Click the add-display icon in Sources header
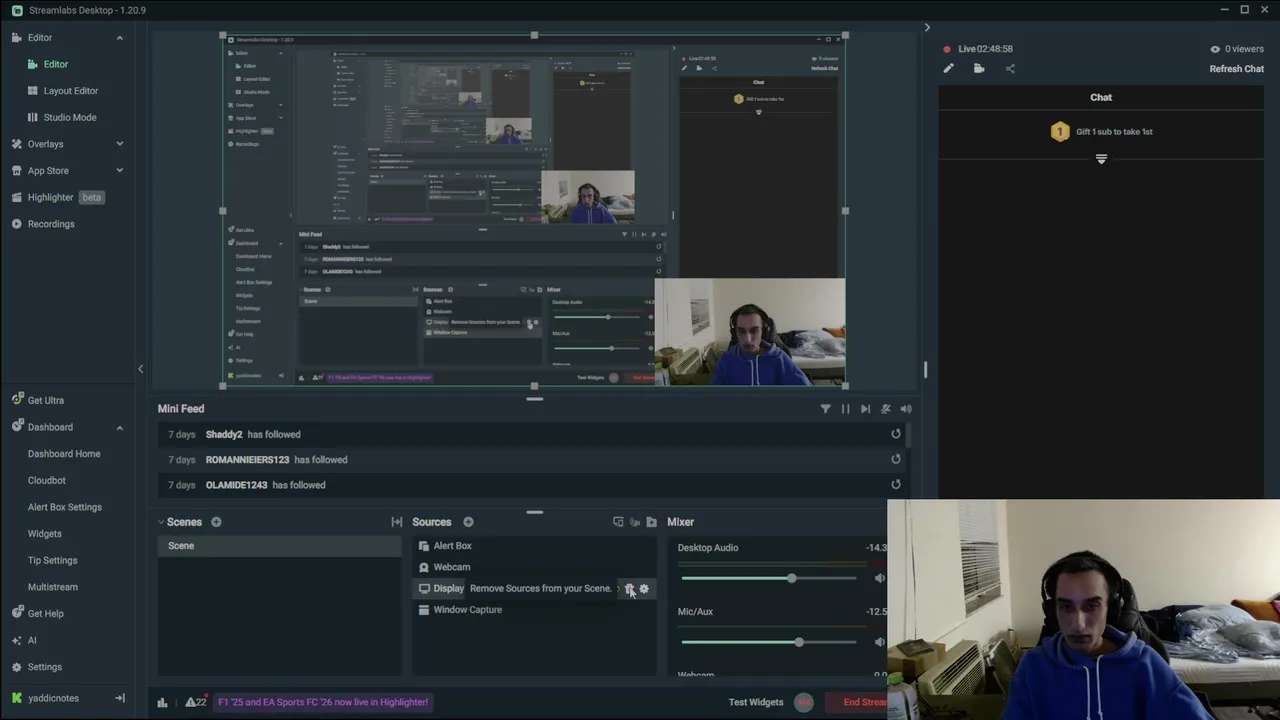This screenshot has height=720, width=1280. click(x=618, y=522)
